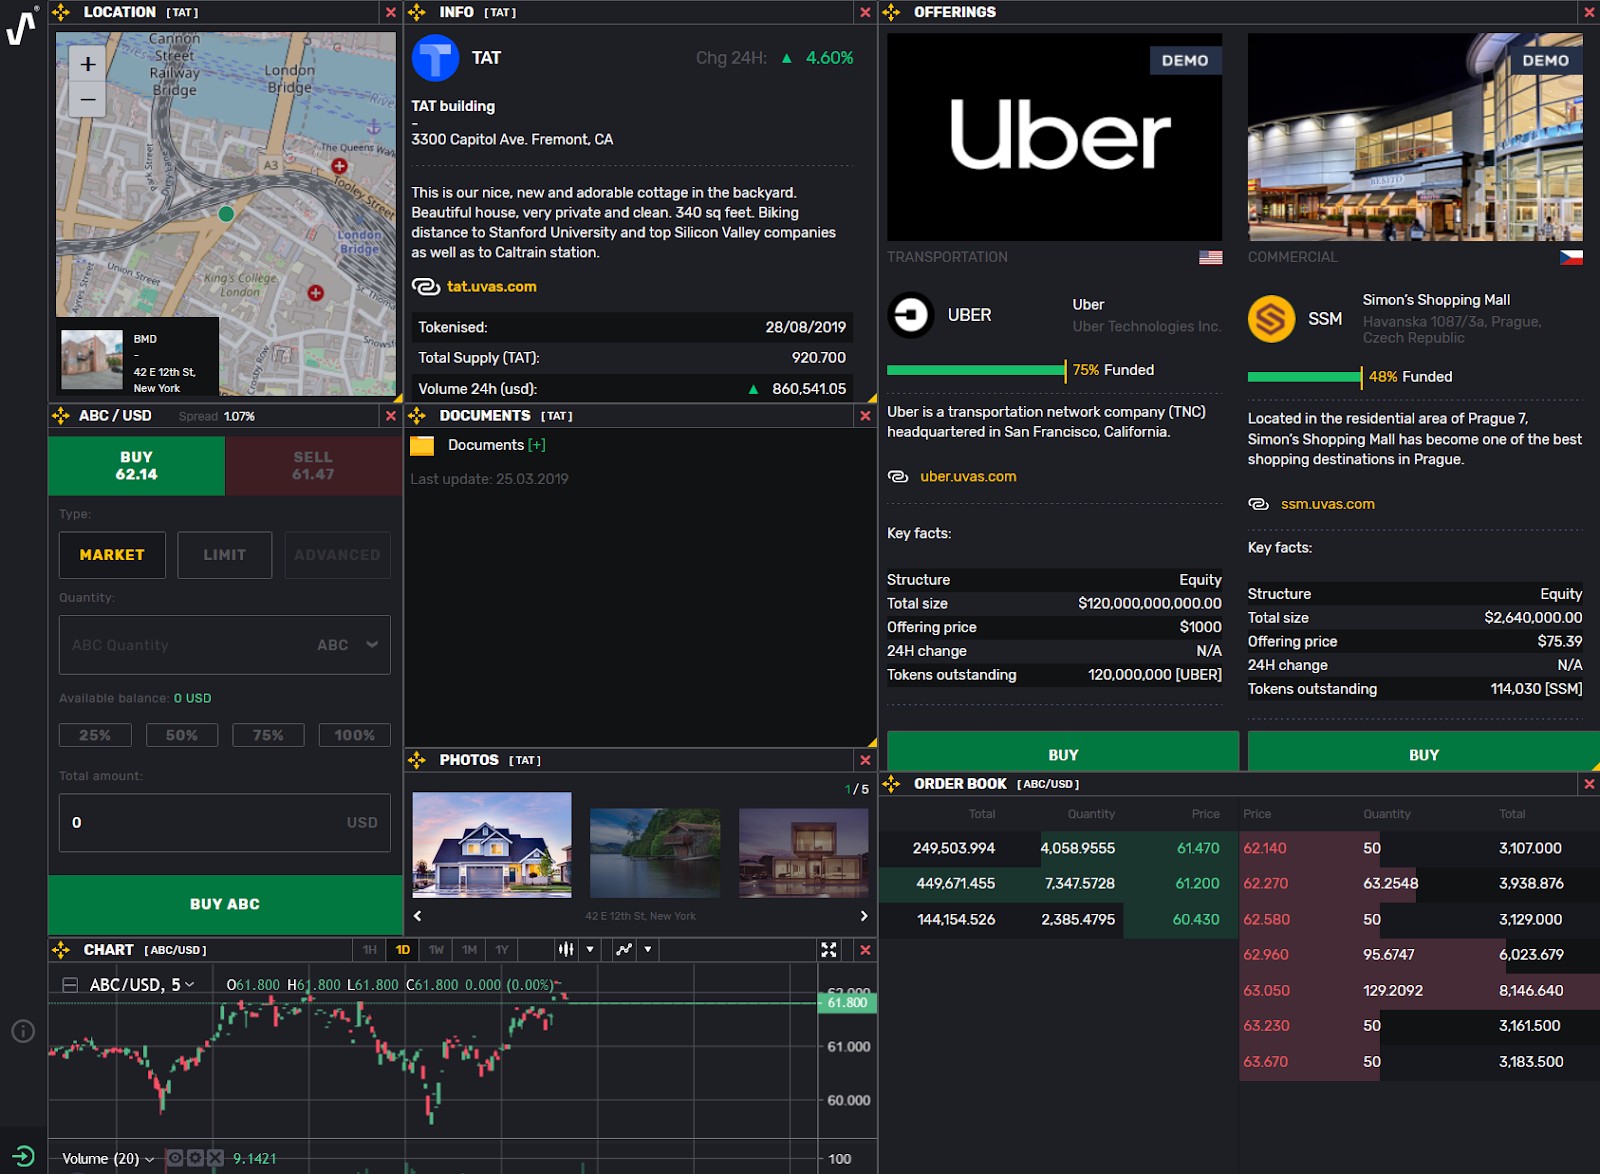Click the drag handle of INFO panel

tap(417, 12)
